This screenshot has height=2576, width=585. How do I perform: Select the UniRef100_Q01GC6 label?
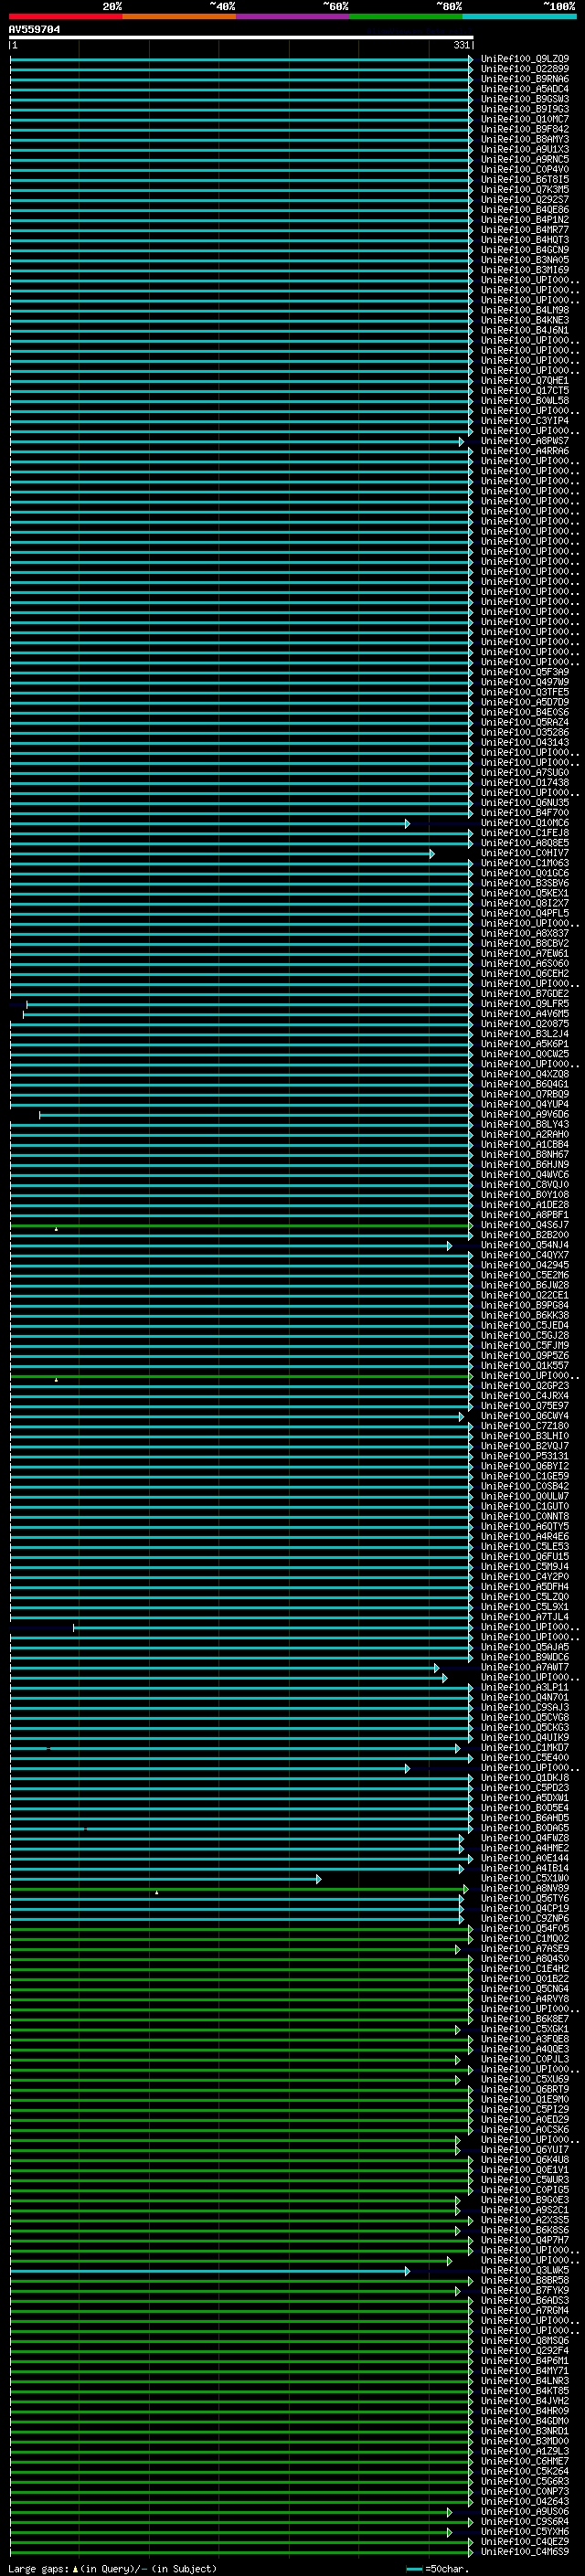525,873
